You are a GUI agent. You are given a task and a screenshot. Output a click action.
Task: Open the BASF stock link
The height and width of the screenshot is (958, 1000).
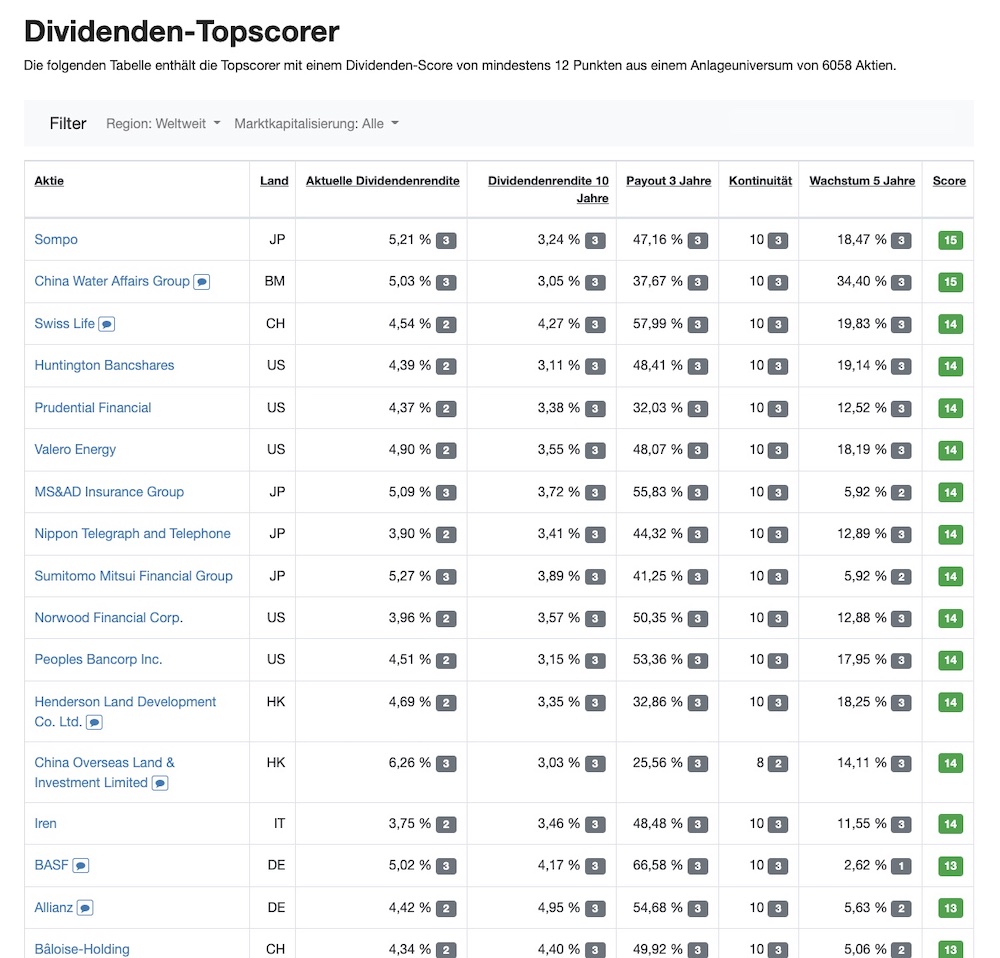click(51, 866)
